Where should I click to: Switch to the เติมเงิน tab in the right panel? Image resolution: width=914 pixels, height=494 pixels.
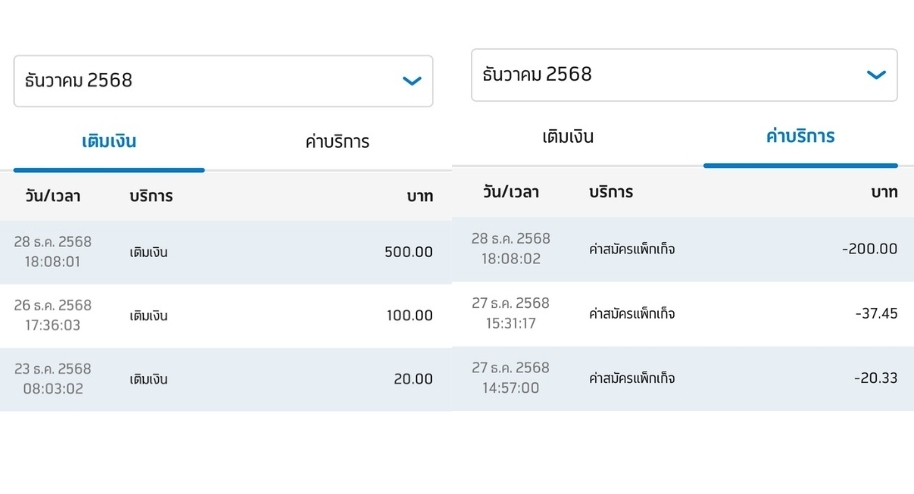coord(568,137)
